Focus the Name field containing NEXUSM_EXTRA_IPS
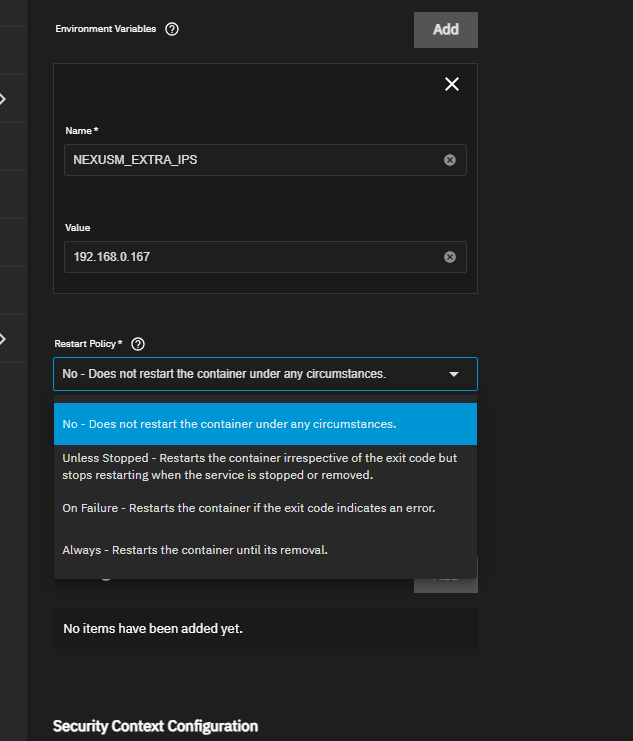Image resolution: width=633 pixels, height=741 pixels. tap(265, 160)
